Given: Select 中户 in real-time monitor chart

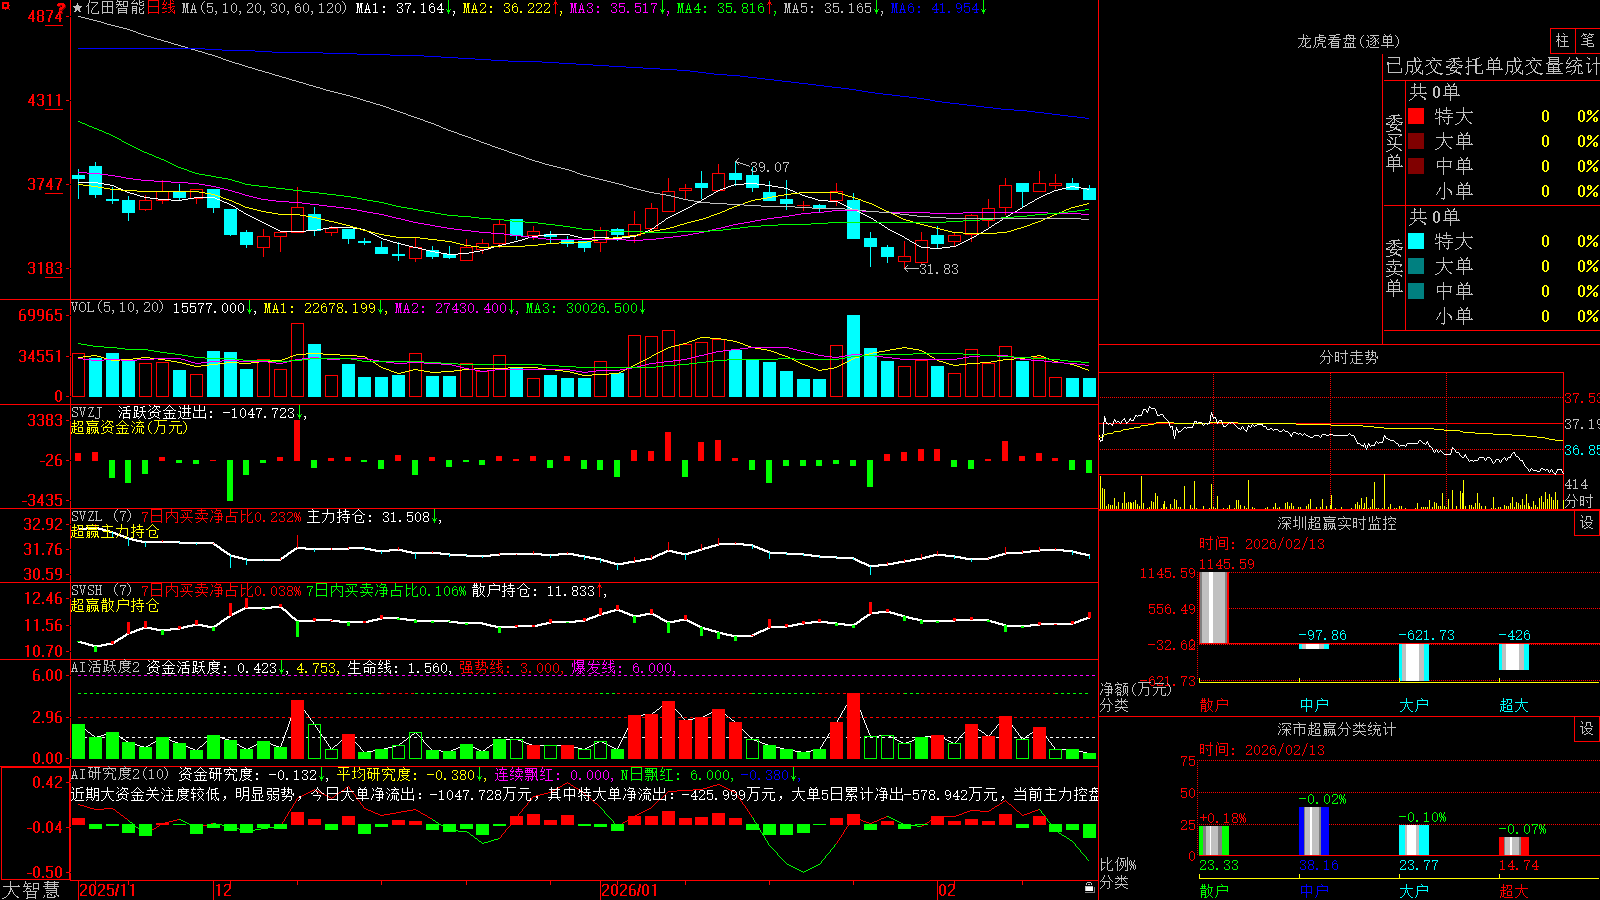Looking at the screenshot, I should pyautogui.click(x=1314, y=705).
